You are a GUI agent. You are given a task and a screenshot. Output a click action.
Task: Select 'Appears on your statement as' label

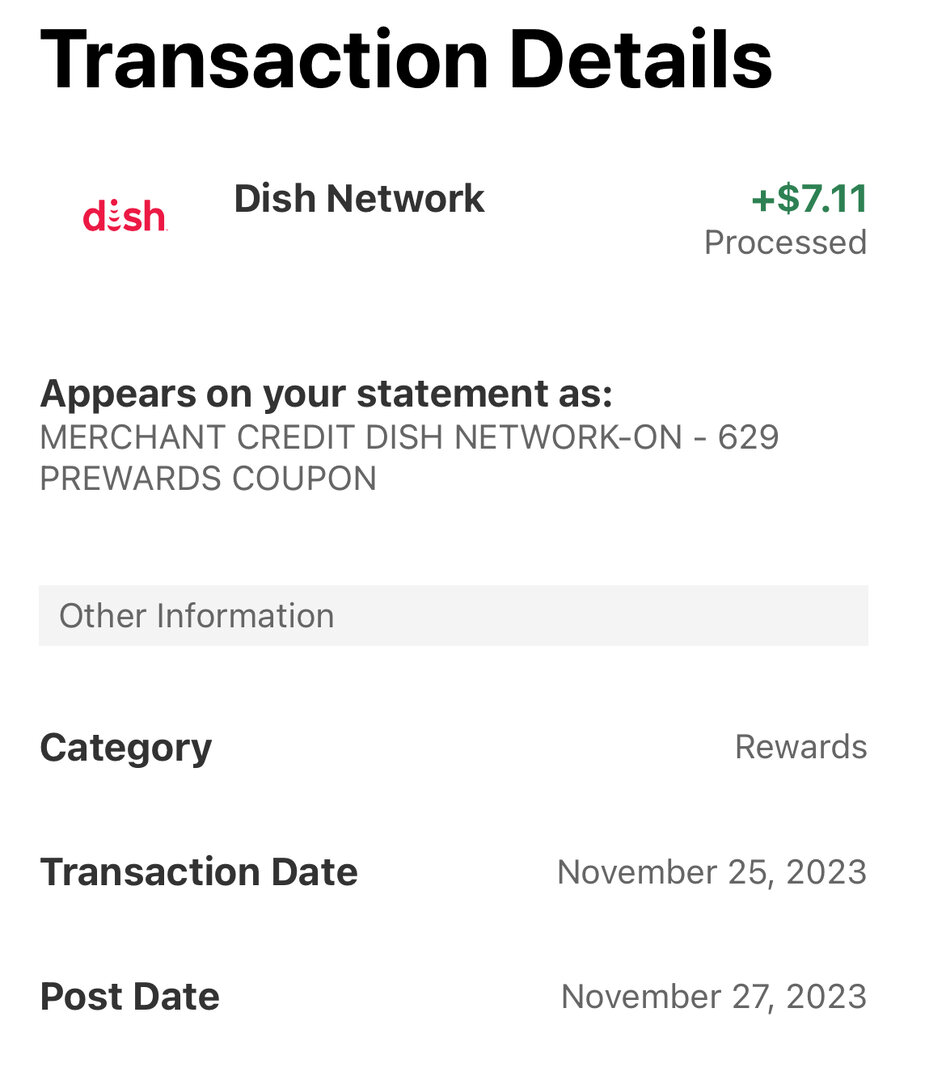tap(326, 395)
